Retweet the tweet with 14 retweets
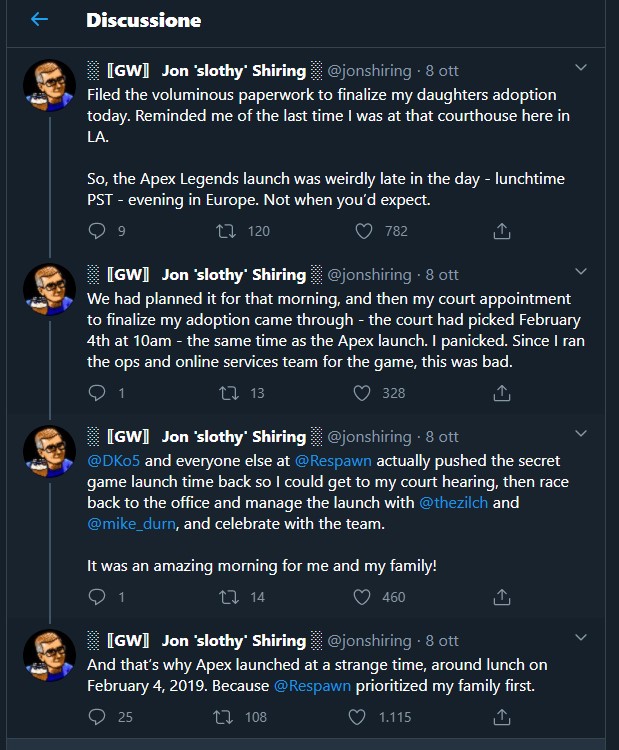619x750 pixels. tap(226, 597)
